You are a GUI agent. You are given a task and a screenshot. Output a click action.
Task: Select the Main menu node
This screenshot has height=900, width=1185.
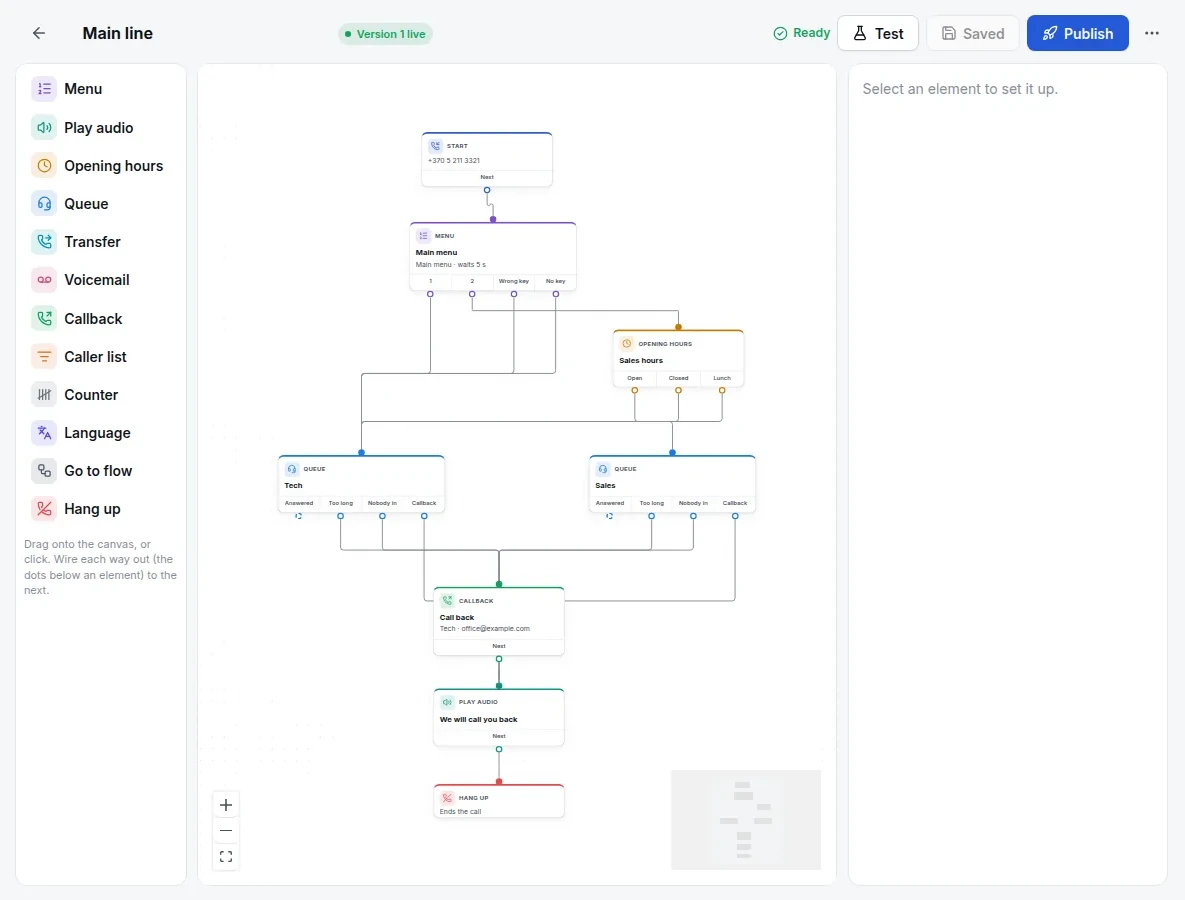[493, 256]
